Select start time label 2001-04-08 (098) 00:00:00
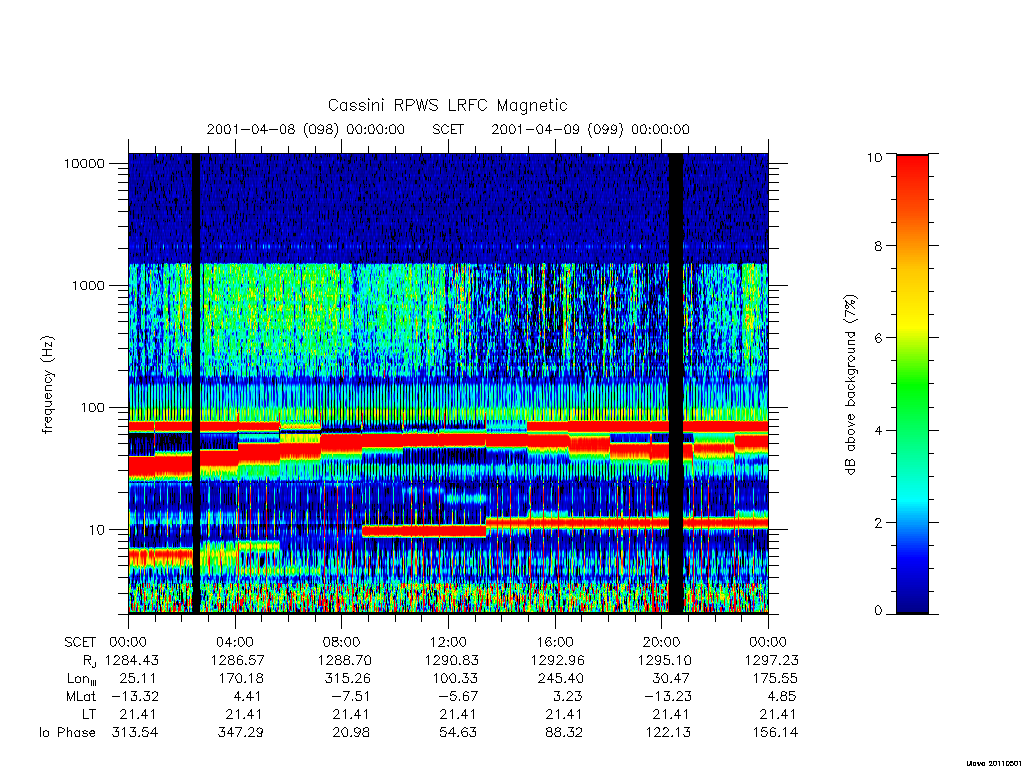This screenshot has width=1024, height=768. (x=306, y=129)
